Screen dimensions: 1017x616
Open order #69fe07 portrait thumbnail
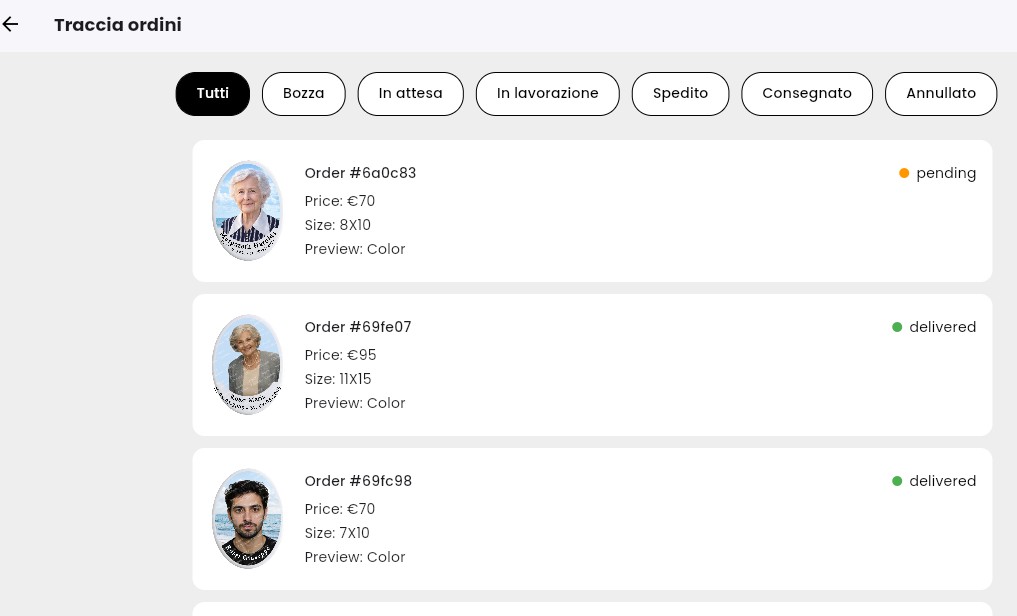coord(247,364)
